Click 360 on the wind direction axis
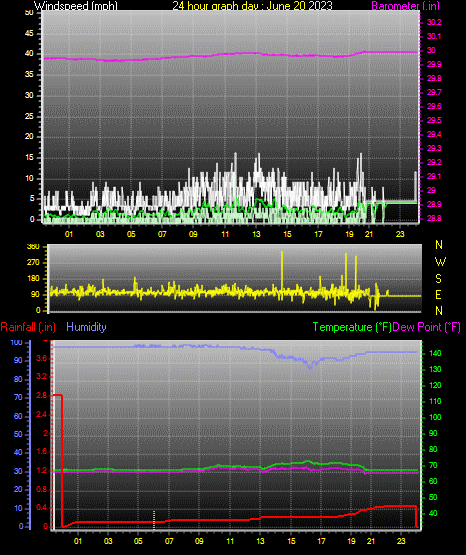This screenshot has width=466, height=555. point(33,247)
